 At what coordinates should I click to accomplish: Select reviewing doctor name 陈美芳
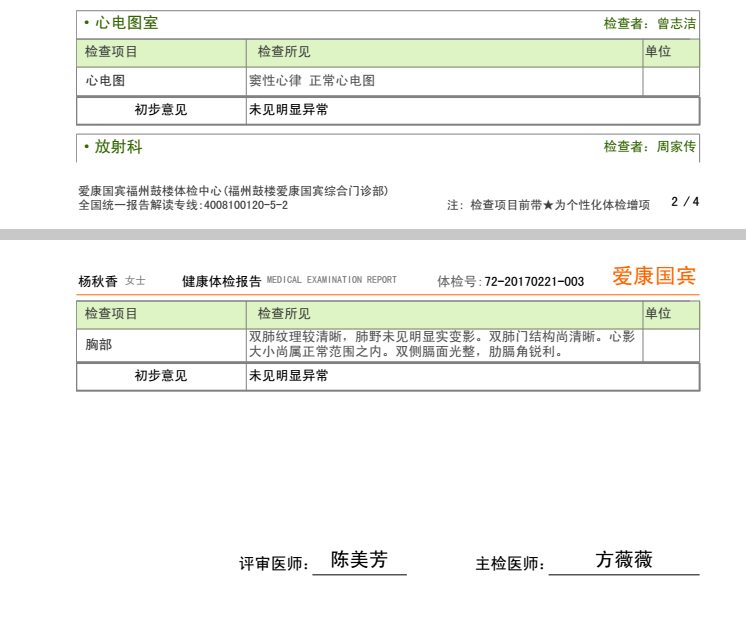coord(359,559)
